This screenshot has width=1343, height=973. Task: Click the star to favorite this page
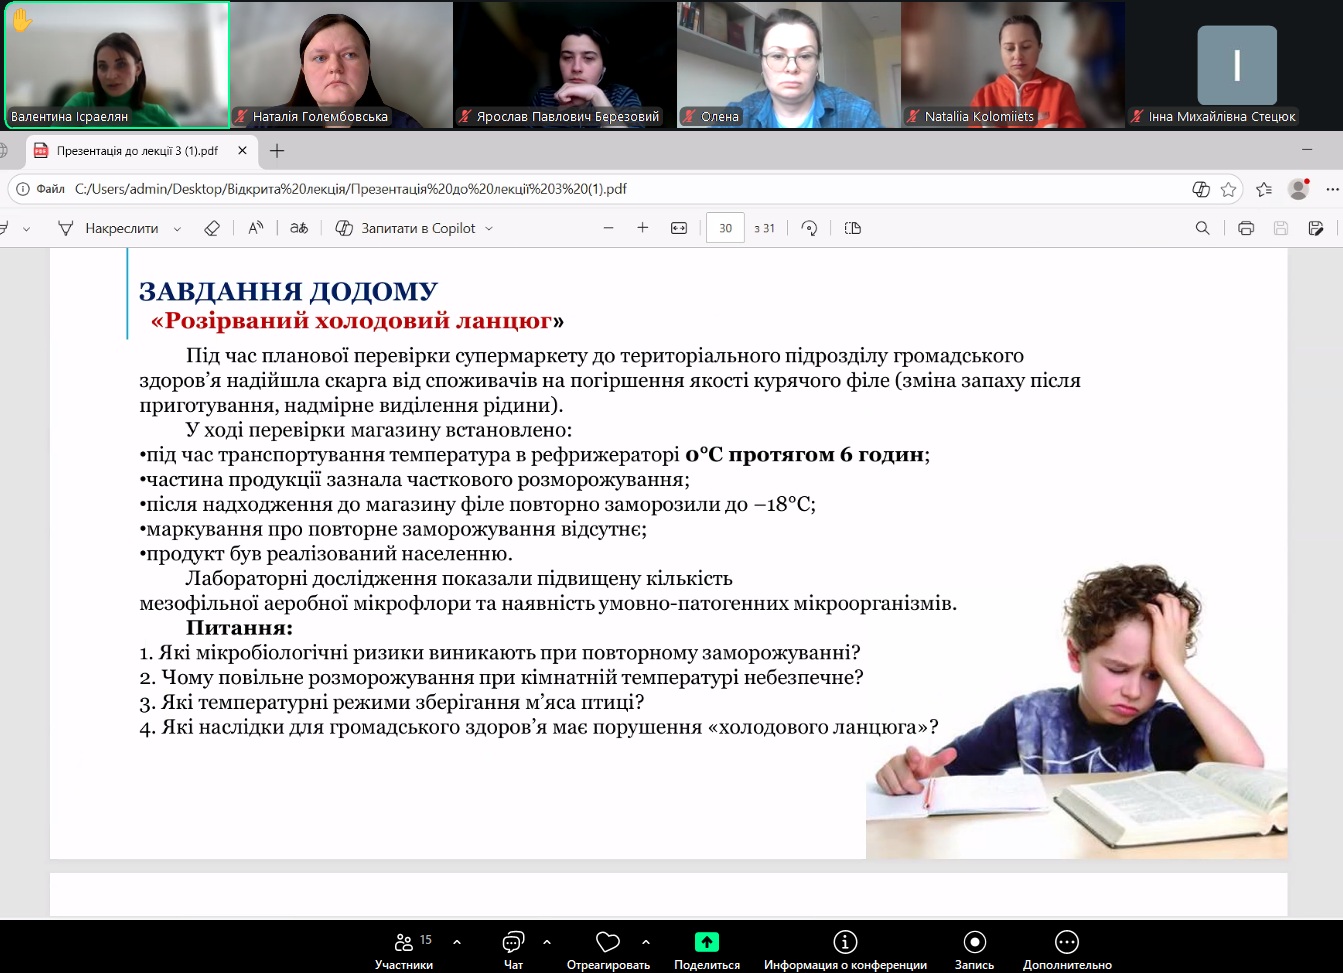click(x=1229, y=189)
